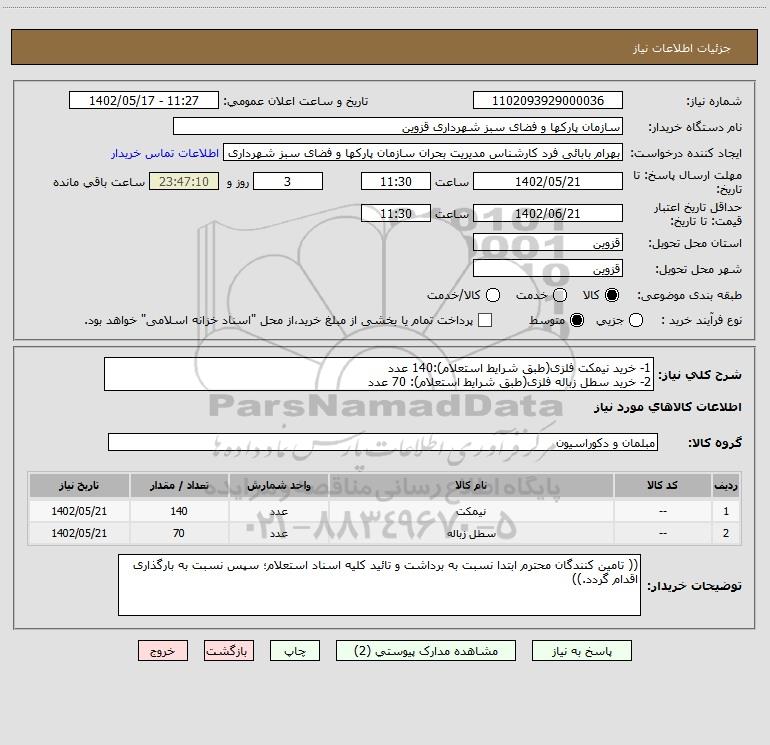Click the unit cell عدد in the سطل زباله row
770x745 pixels.
click(x=278, y=533)
